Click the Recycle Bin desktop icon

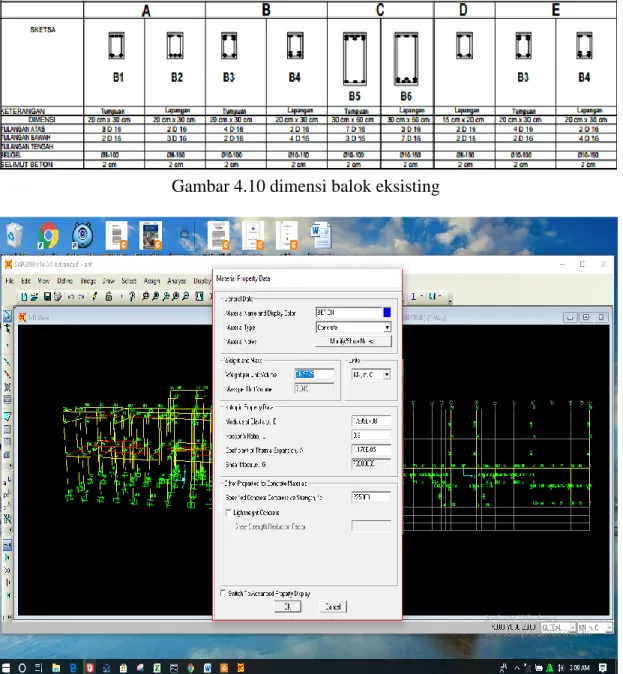[14, 236]
